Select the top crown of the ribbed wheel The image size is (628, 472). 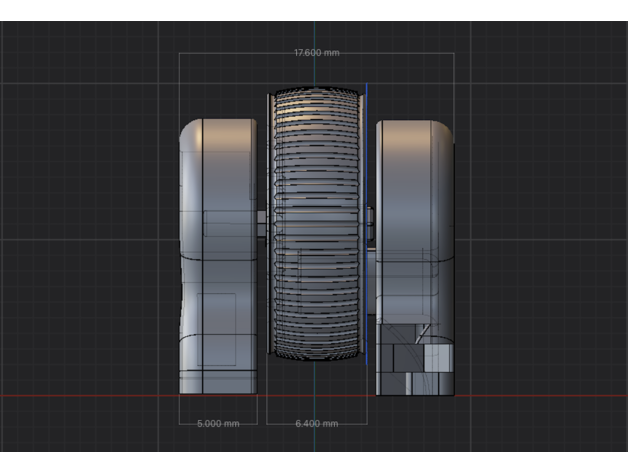tap(315, 95)
